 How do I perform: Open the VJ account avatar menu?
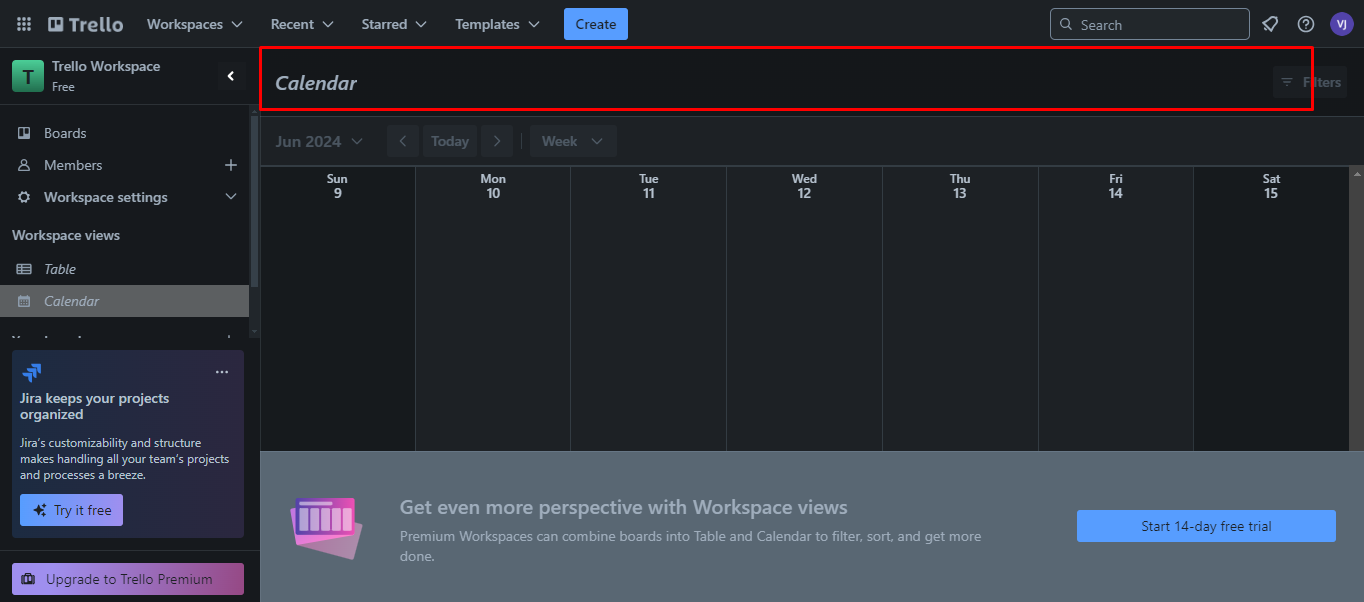tap(1341, 24)
